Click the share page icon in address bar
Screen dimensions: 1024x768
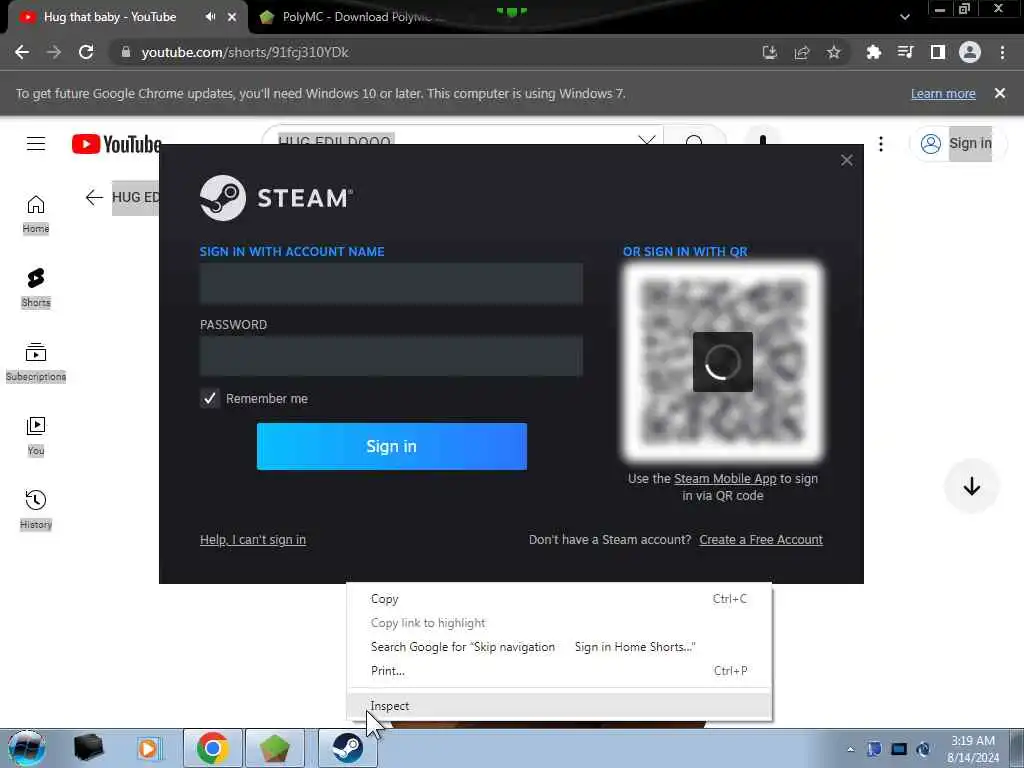[x=802, y=52]
